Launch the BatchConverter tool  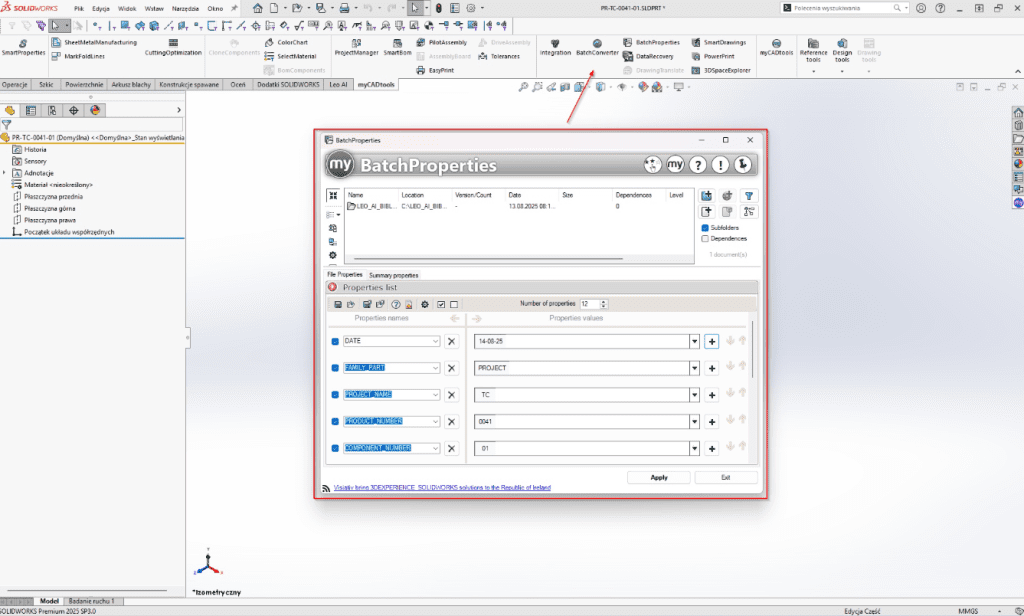(597, 48)
